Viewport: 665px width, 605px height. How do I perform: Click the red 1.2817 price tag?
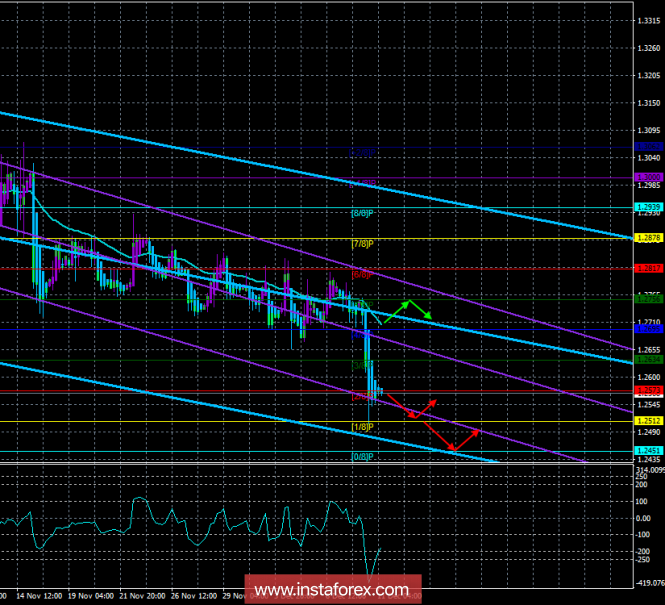pos(648,268)
